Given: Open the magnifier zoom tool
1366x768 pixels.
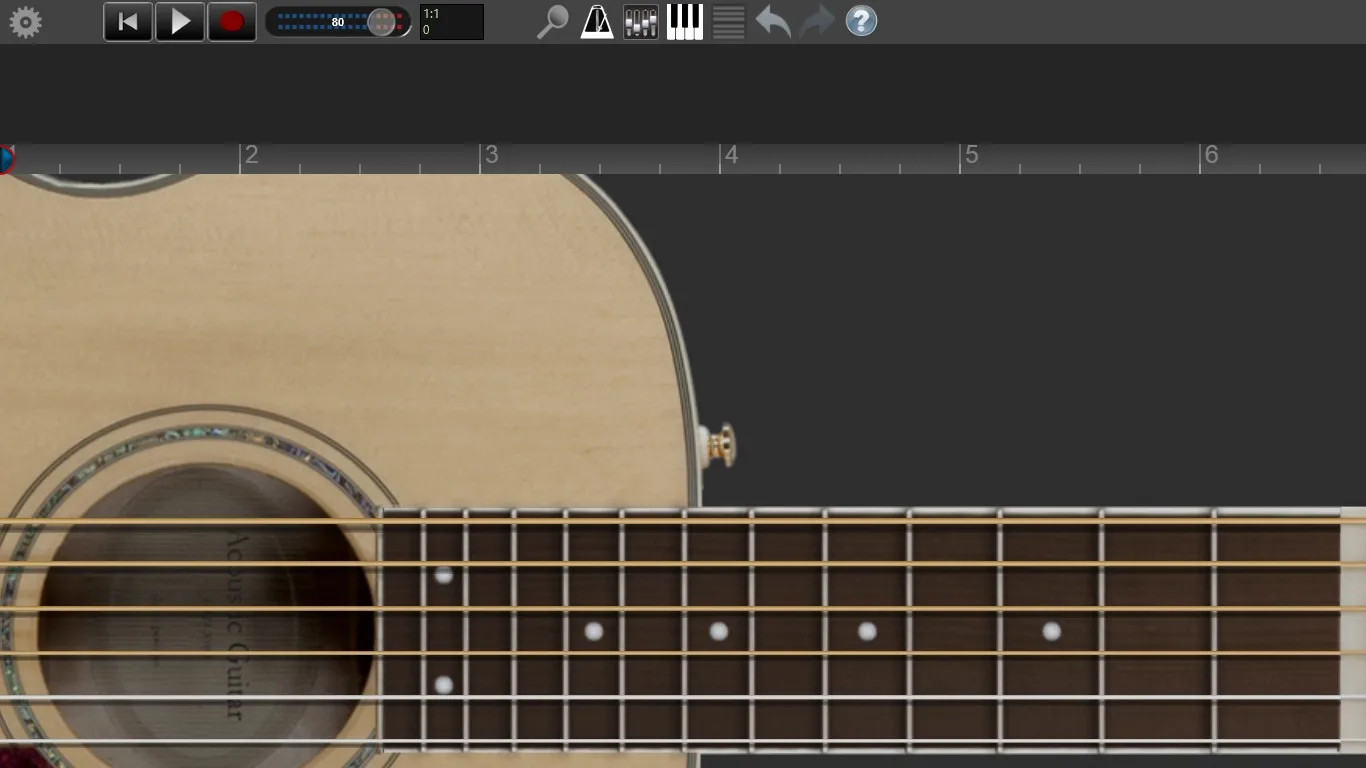Looking at the screenshot, I should tap(552, 22).
